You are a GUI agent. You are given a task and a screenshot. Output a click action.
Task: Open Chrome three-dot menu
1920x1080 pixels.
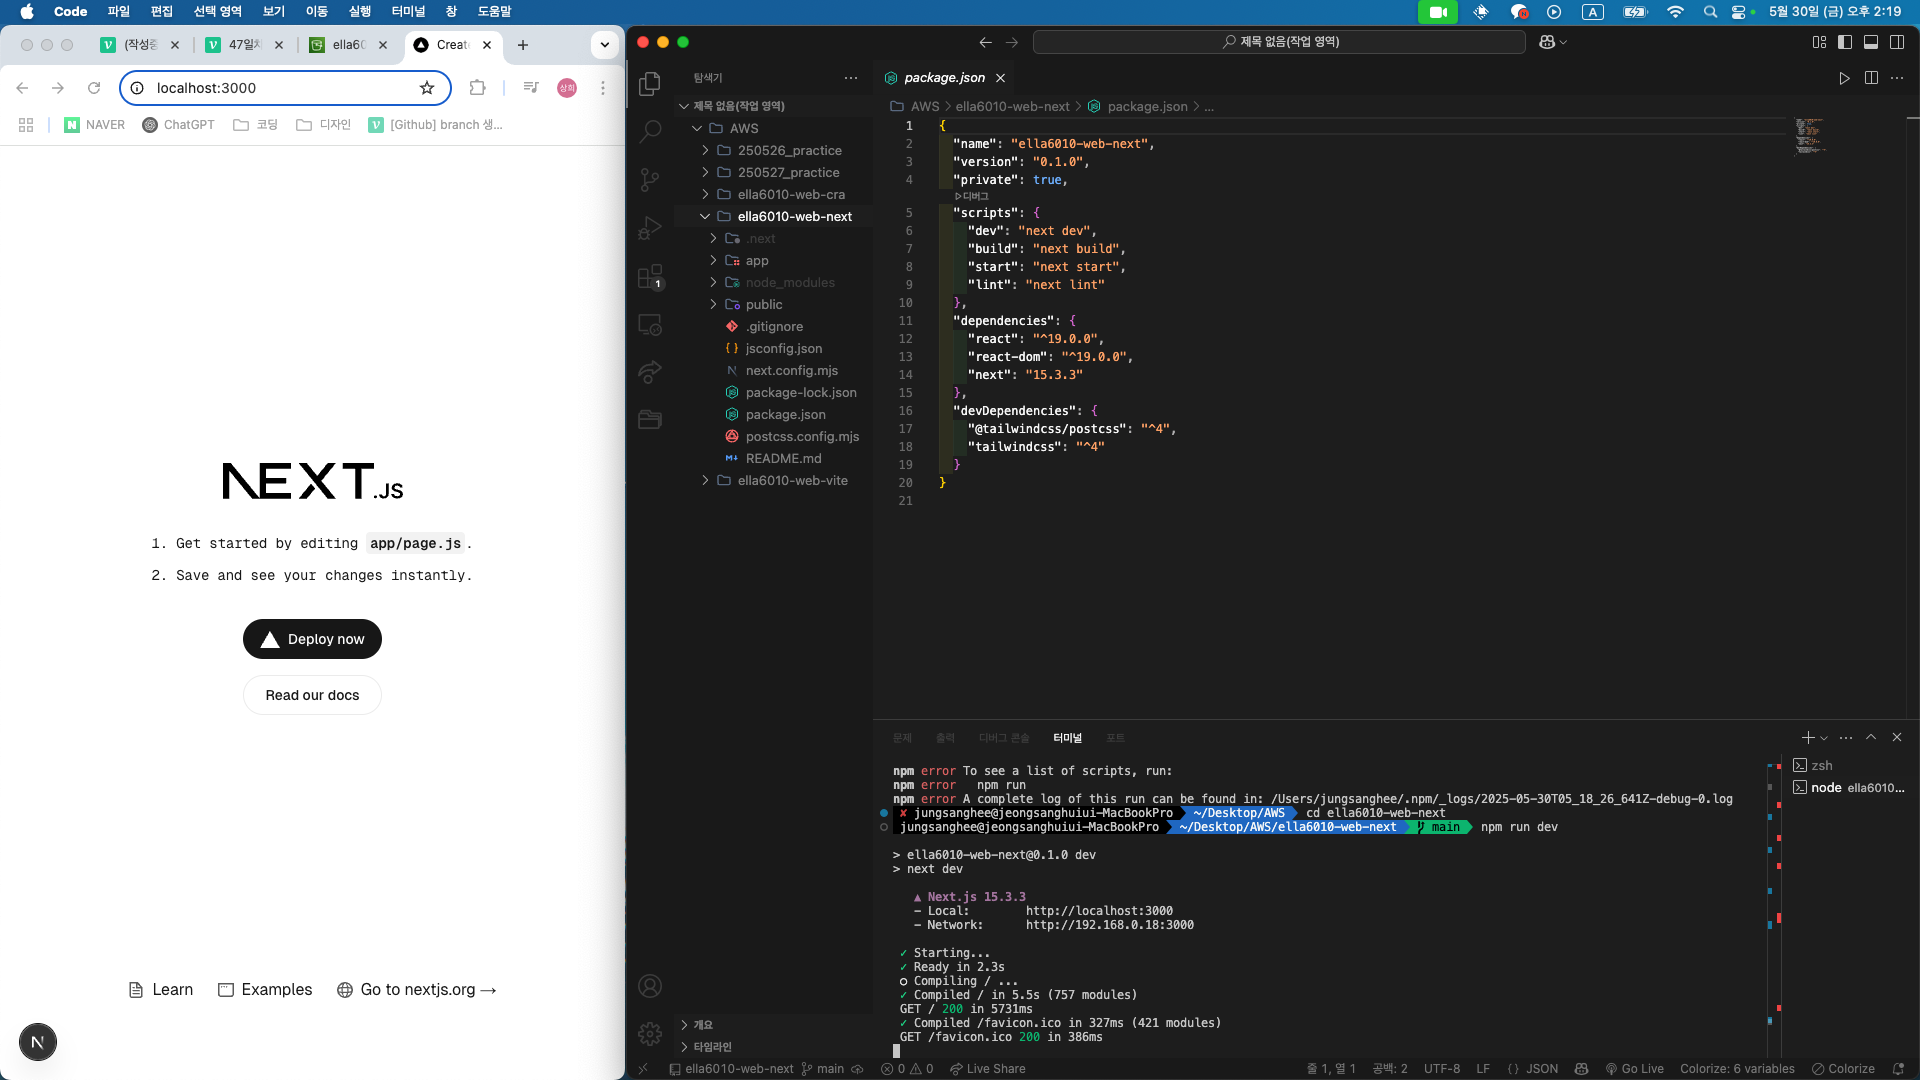[x=603, y=88]
